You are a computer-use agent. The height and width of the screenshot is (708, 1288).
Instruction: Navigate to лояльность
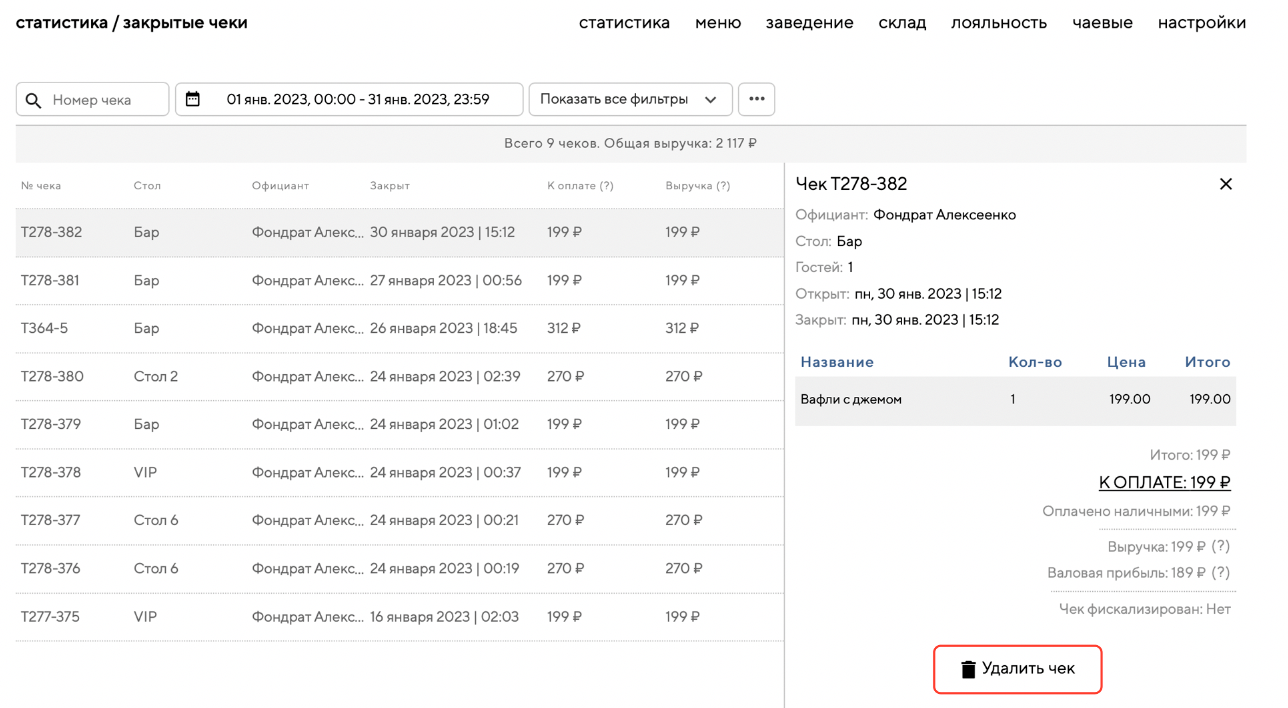(x=998, y=22)
